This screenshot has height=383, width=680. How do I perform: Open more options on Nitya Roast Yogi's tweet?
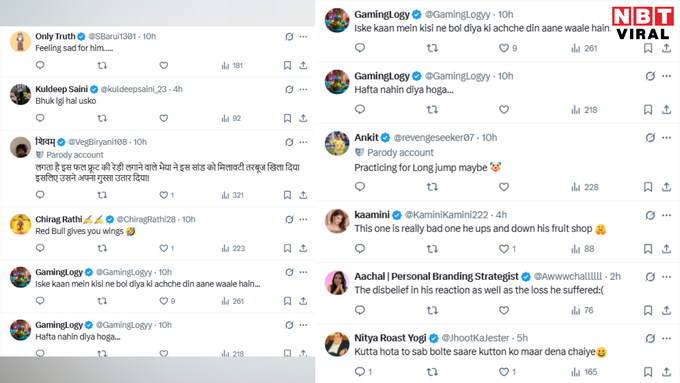667,338
